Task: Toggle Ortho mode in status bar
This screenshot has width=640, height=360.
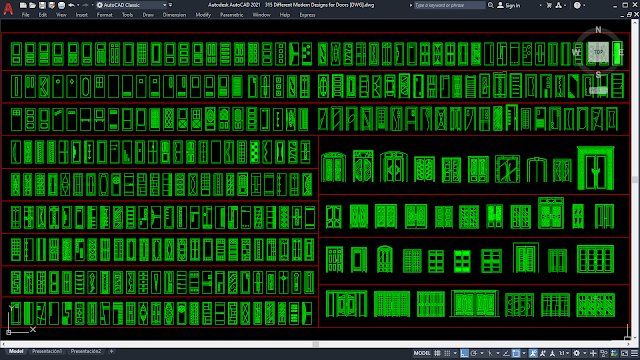Action: click(464, 353)
